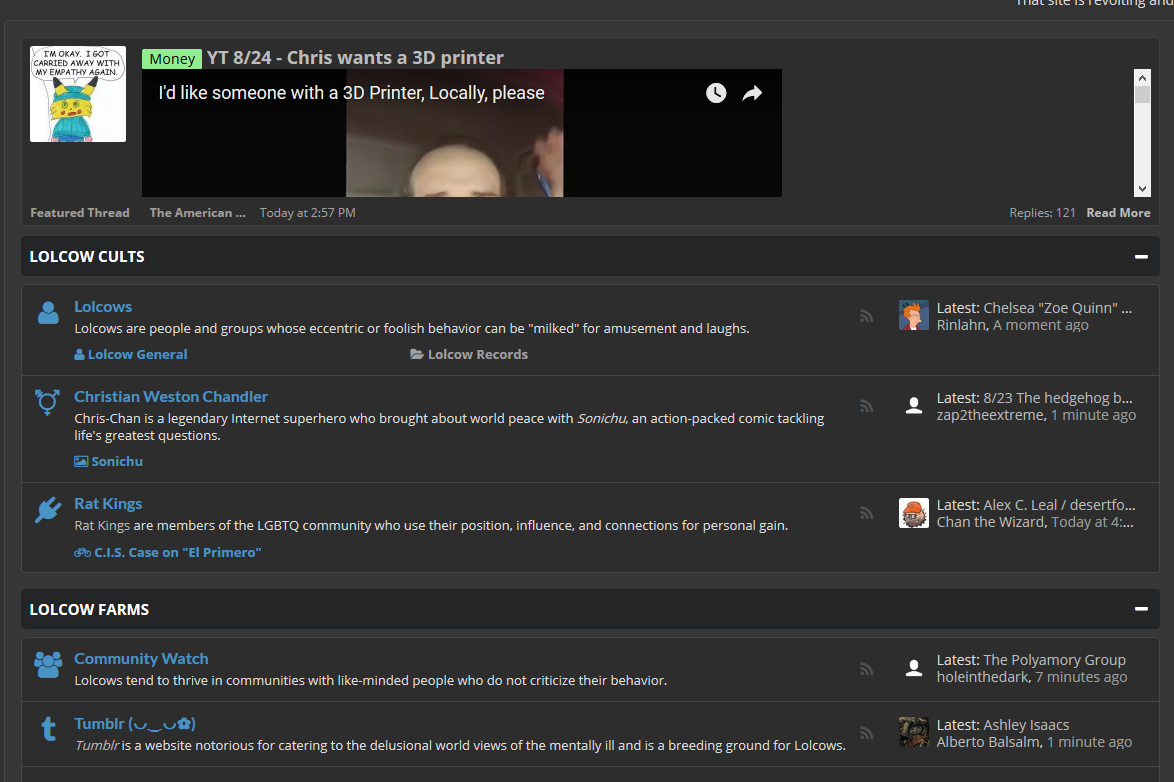Collapse the LOLCOW CULTS category
This screenshot has height=782, width=1174.
[1141, 256]
